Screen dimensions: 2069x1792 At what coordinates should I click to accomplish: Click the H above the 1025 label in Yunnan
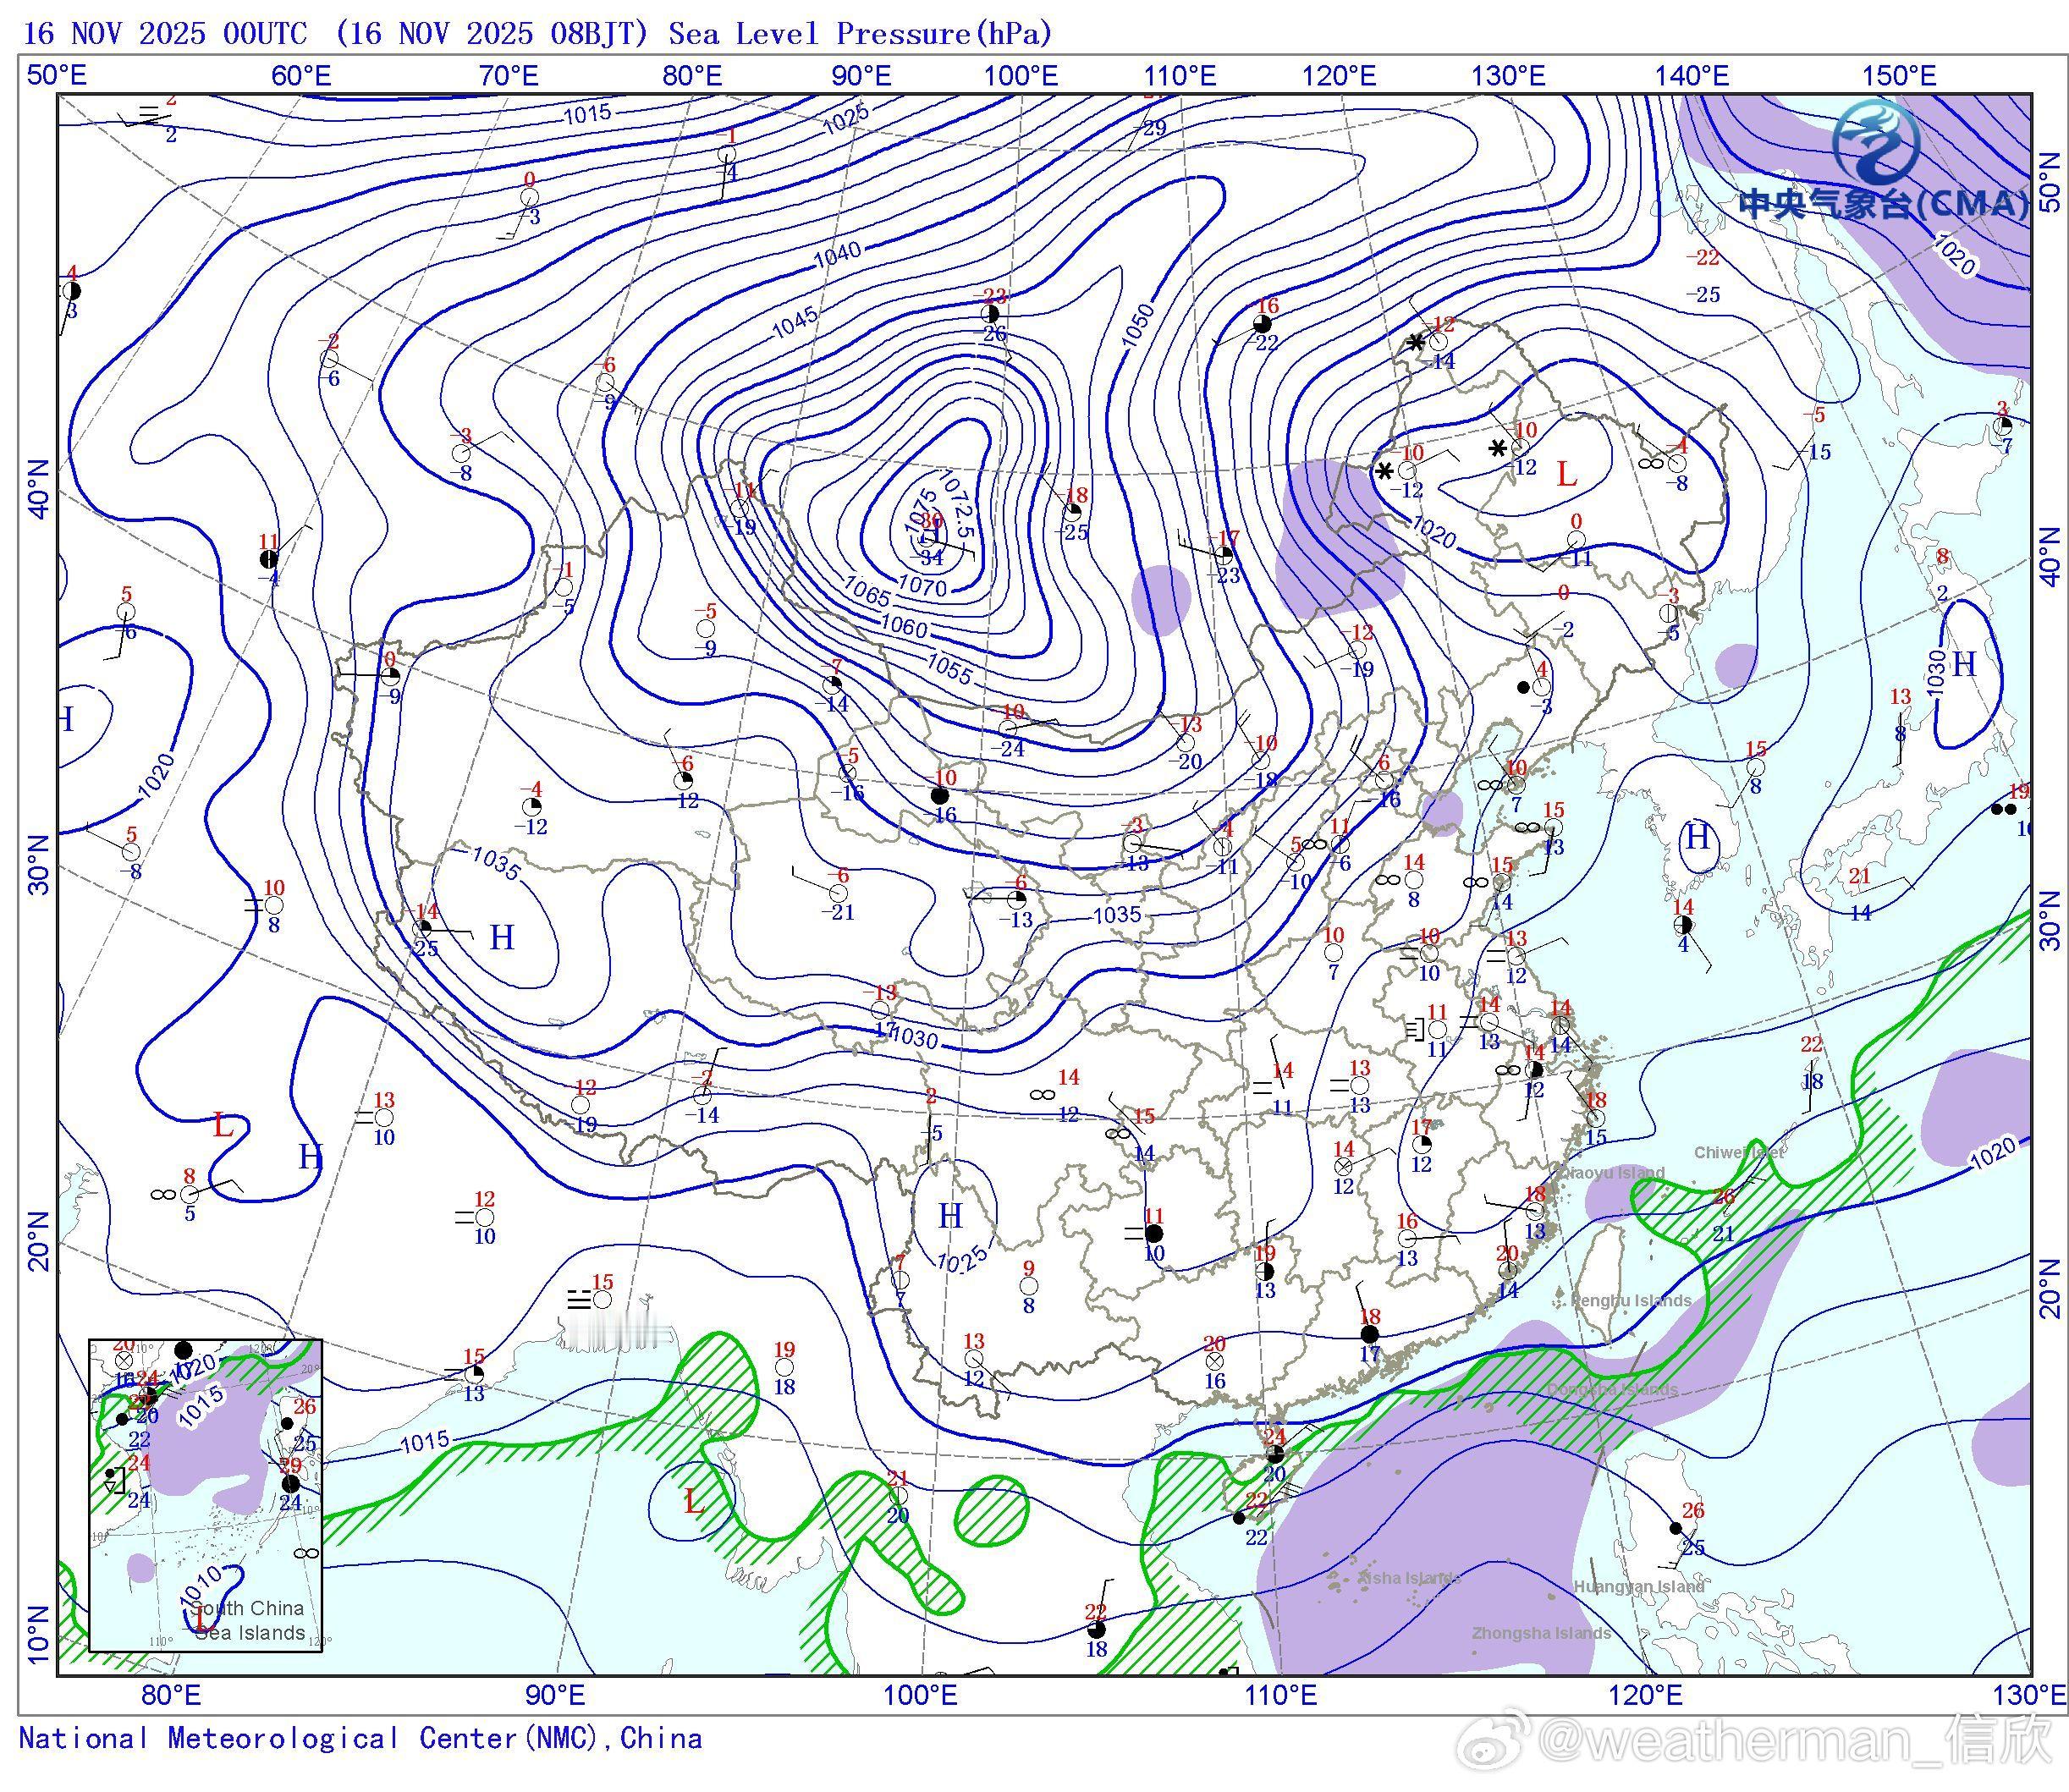point(950,1216)
